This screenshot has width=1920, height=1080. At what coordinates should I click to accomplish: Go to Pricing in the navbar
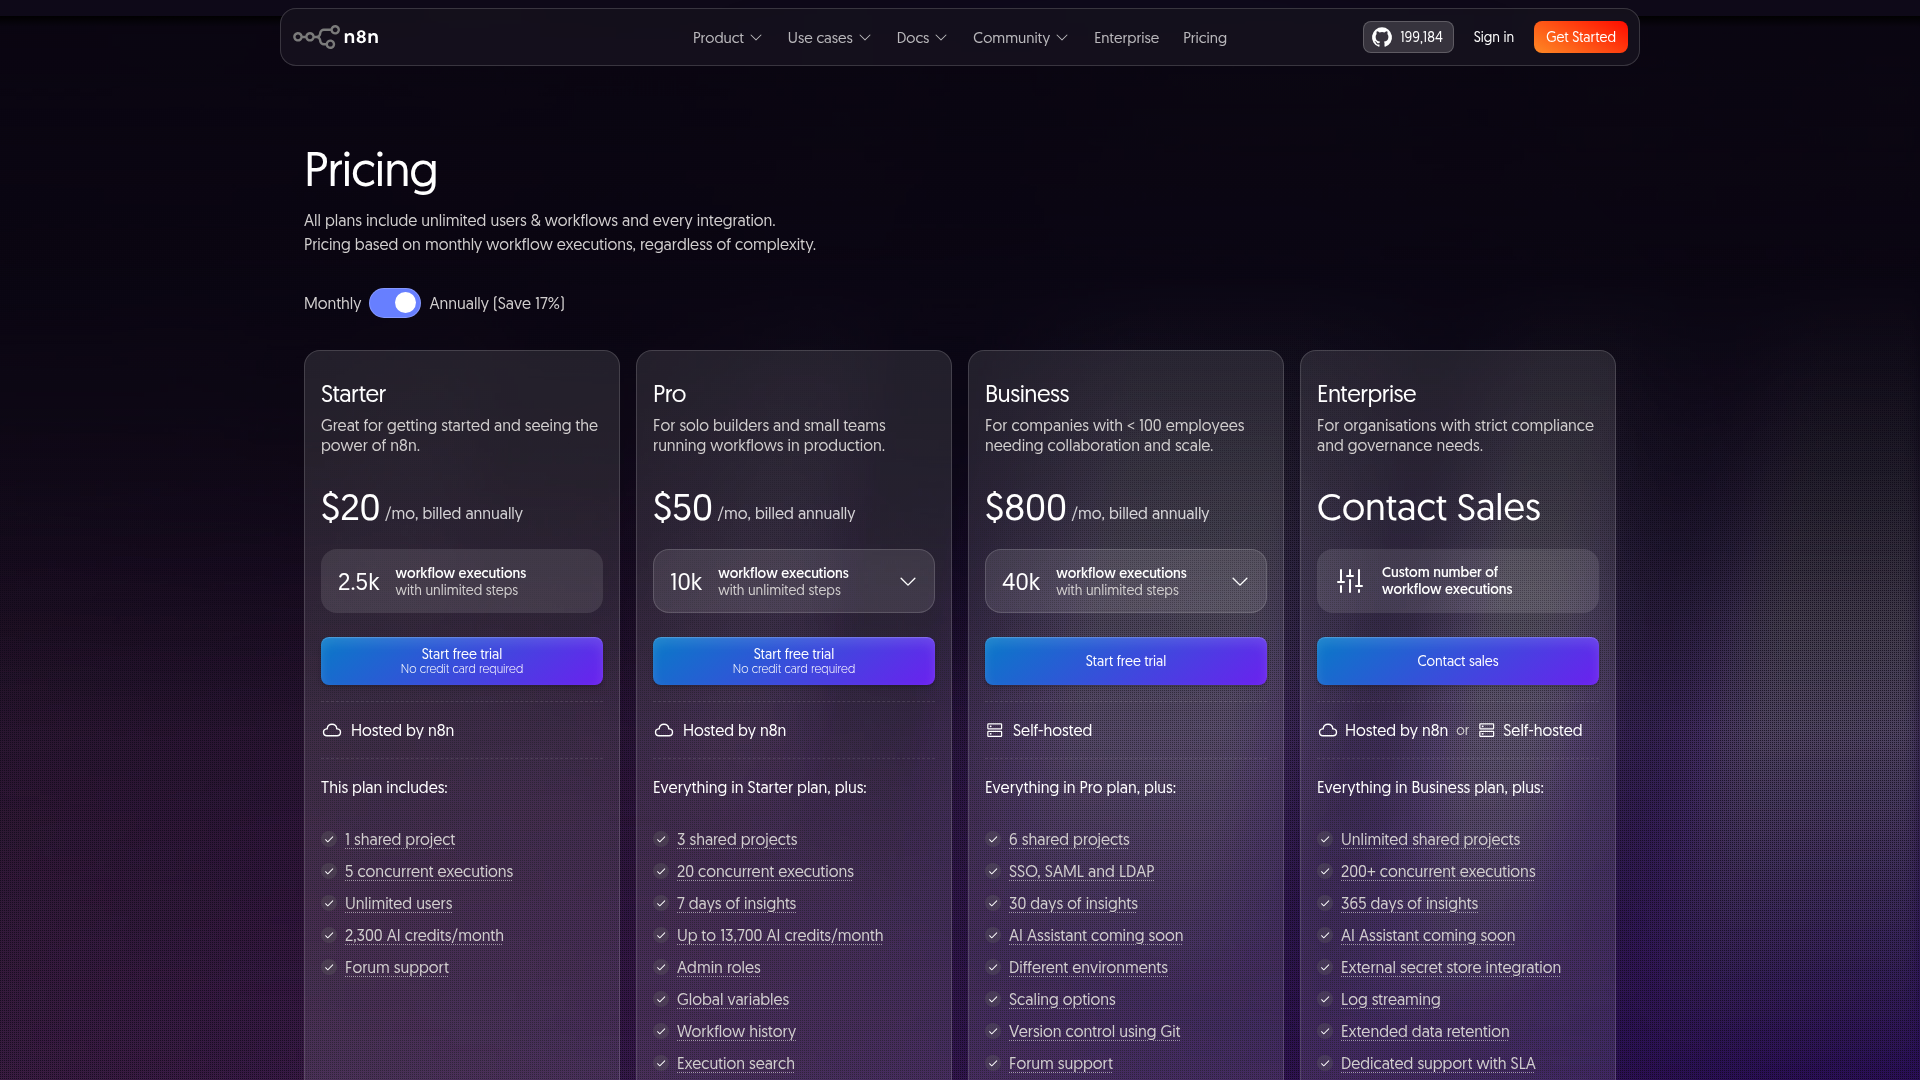(x=1204, y=37)
